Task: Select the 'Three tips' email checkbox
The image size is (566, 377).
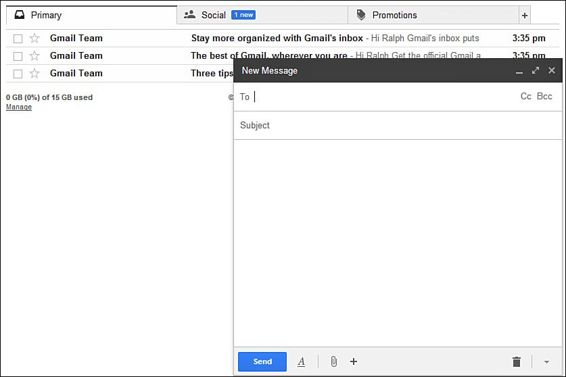Action: click(18, 74)
